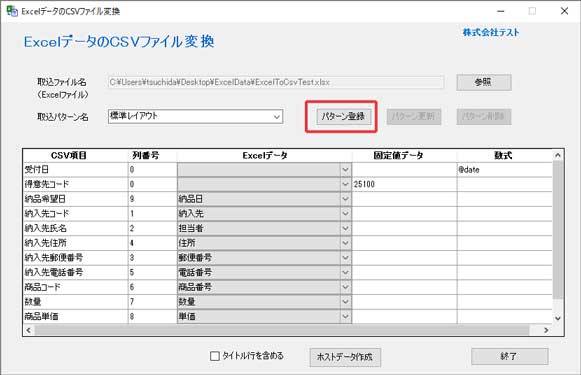Click the 取込ファイル名 path field
The width and height of the screenshot is (581, 375).
point(276,82)
